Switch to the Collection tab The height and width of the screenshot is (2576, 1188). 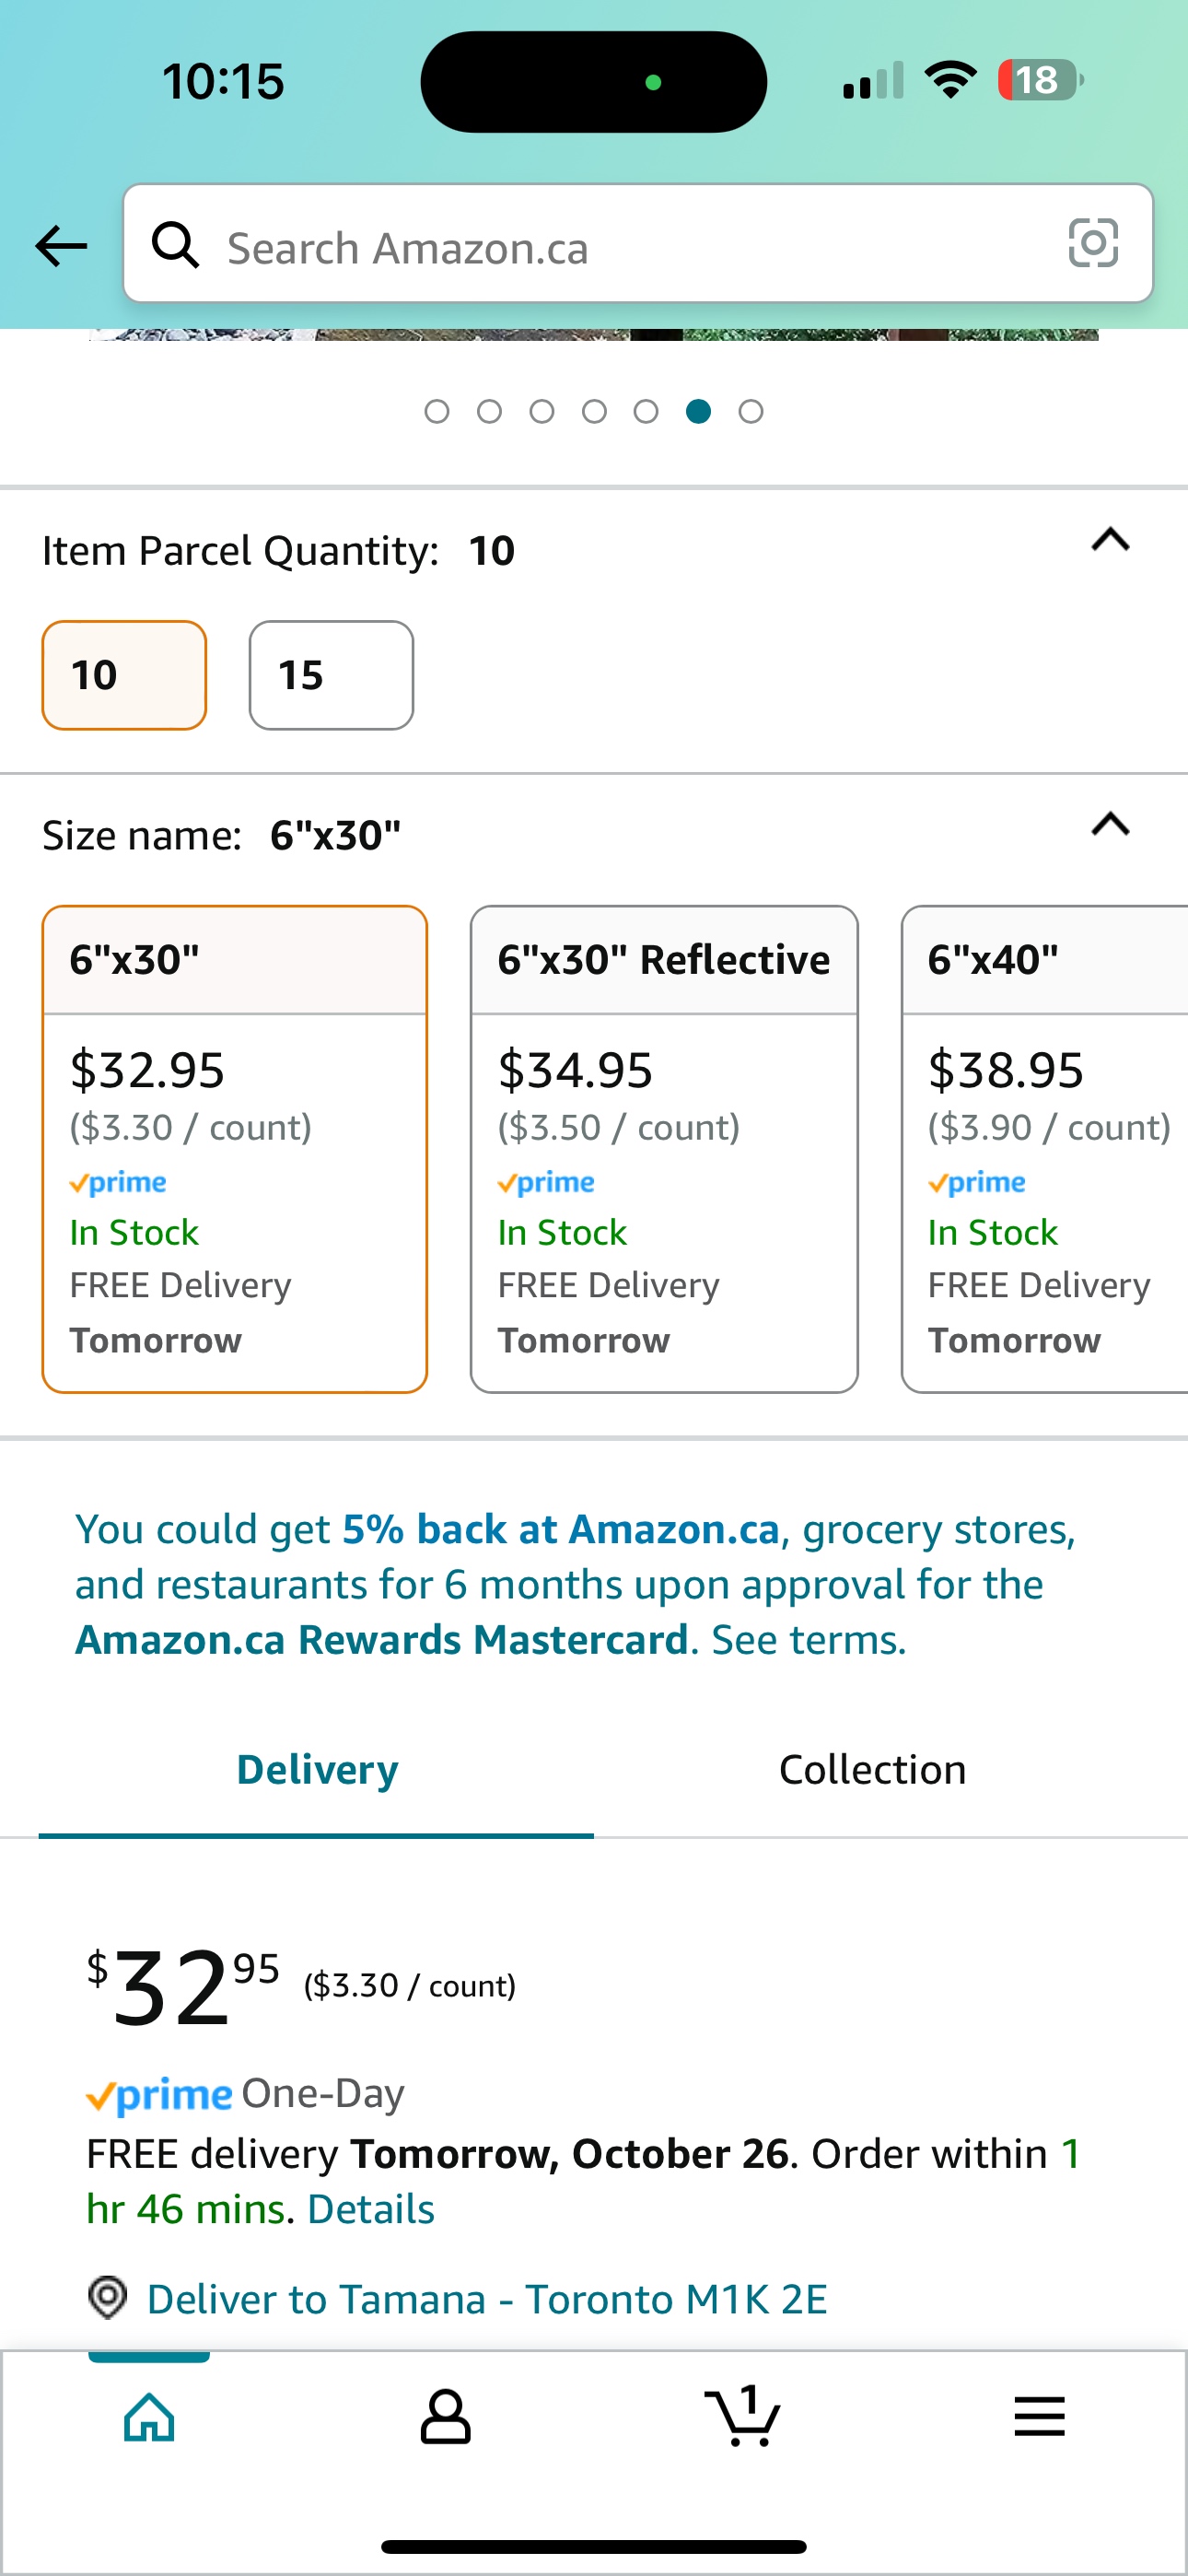pos(872,1769)
